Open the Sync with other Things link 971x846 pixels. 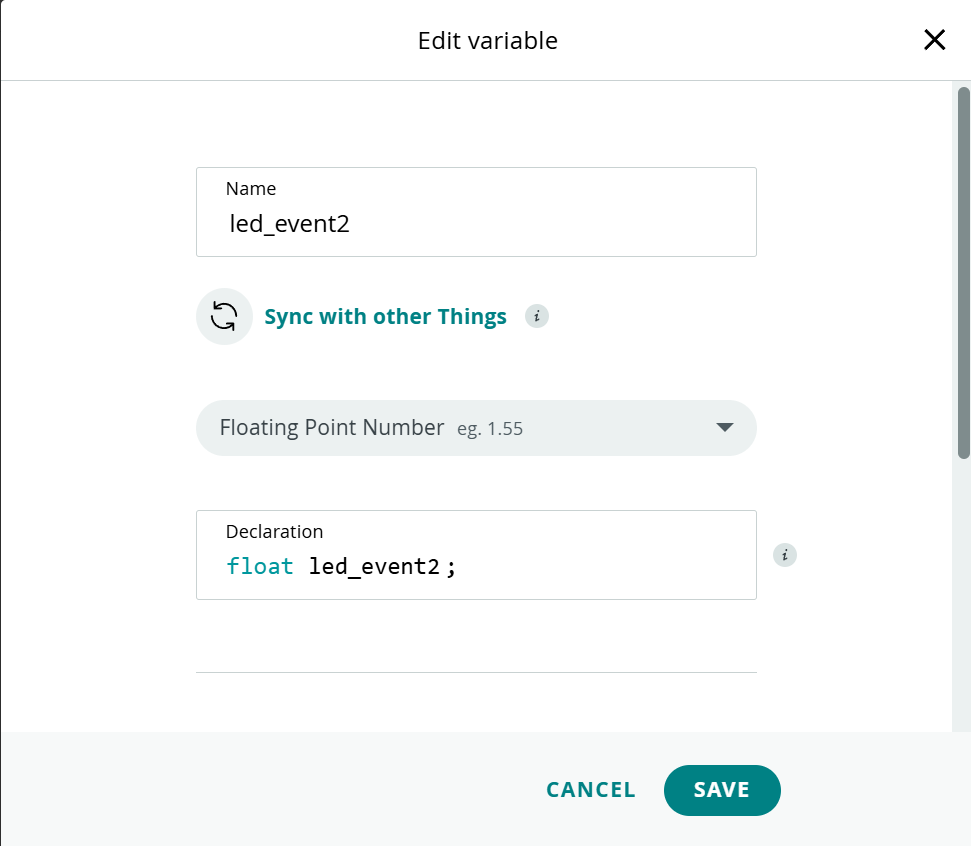pos(385,317)
